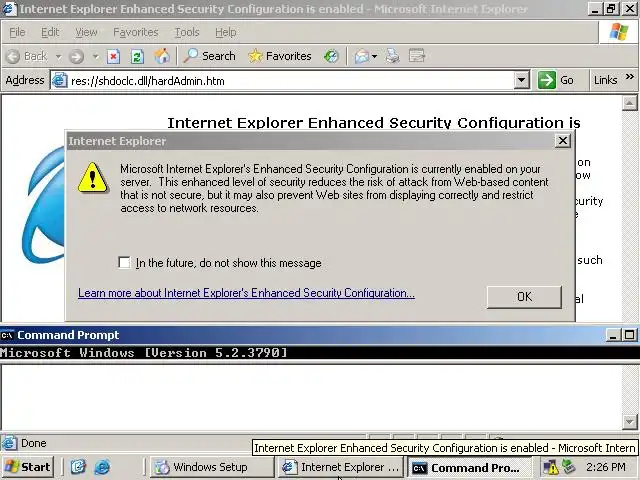Screen dimensions: 640x480
Task: Click the Edit page icon in IE toolbar
Action: 417,56
